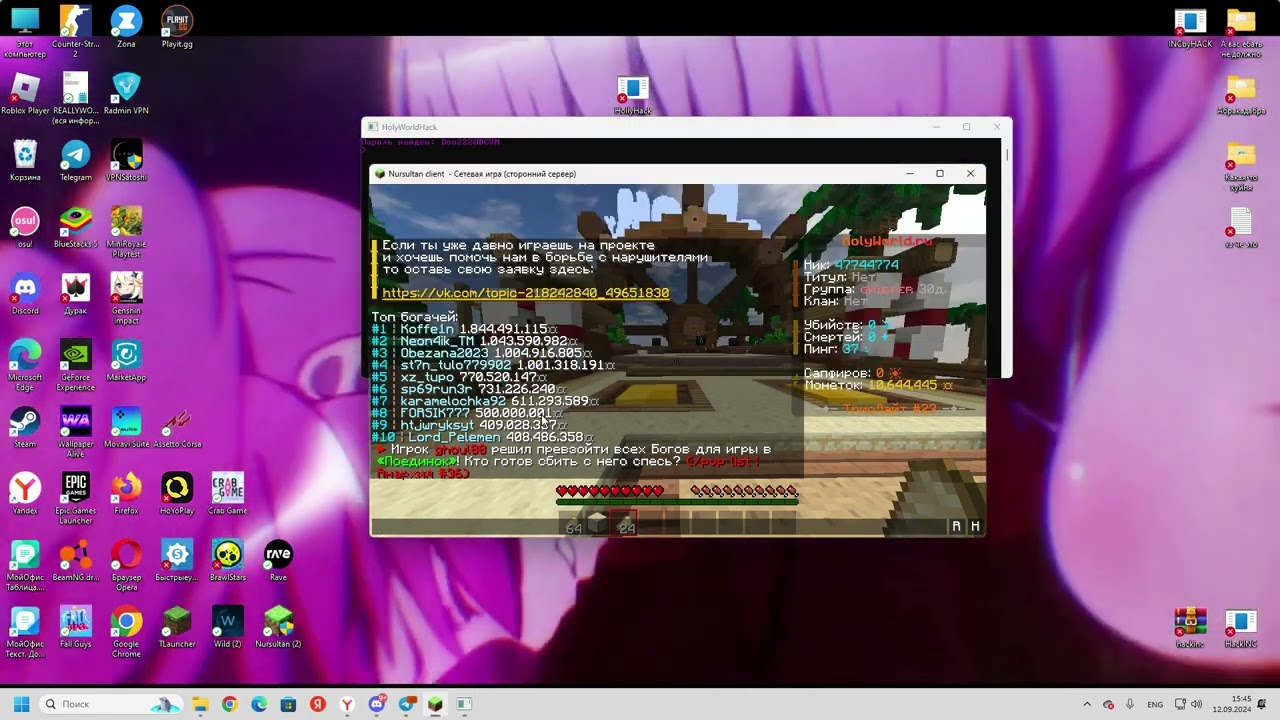Click the selected hotbar slot showing 24
1280x720 pixels.
(x=624, y=524)
